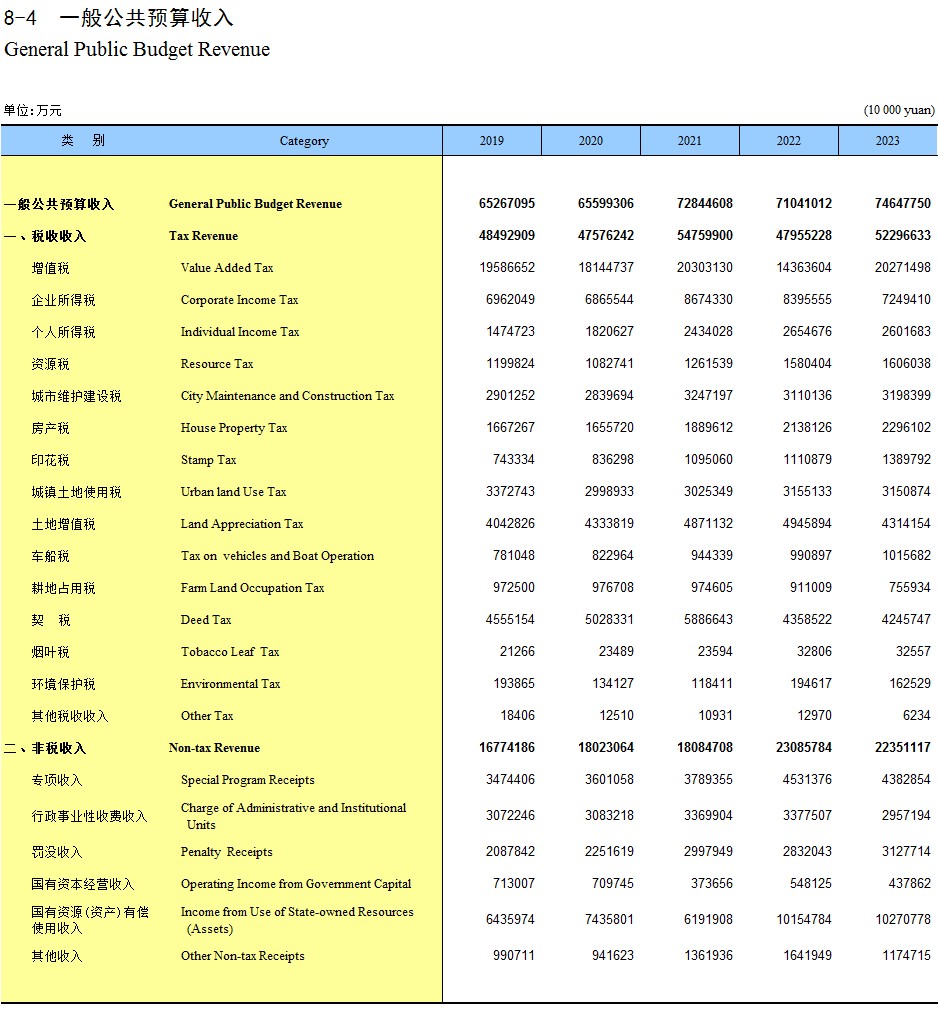Select the 'Farm Land Occupation Tax' label

pos(252,588)
